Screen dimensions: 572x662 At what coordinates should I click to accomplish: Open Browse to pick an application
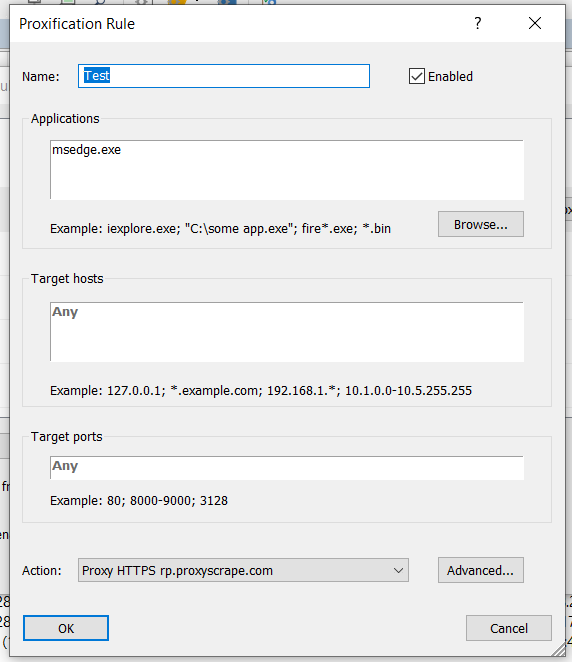coord(481,224)
